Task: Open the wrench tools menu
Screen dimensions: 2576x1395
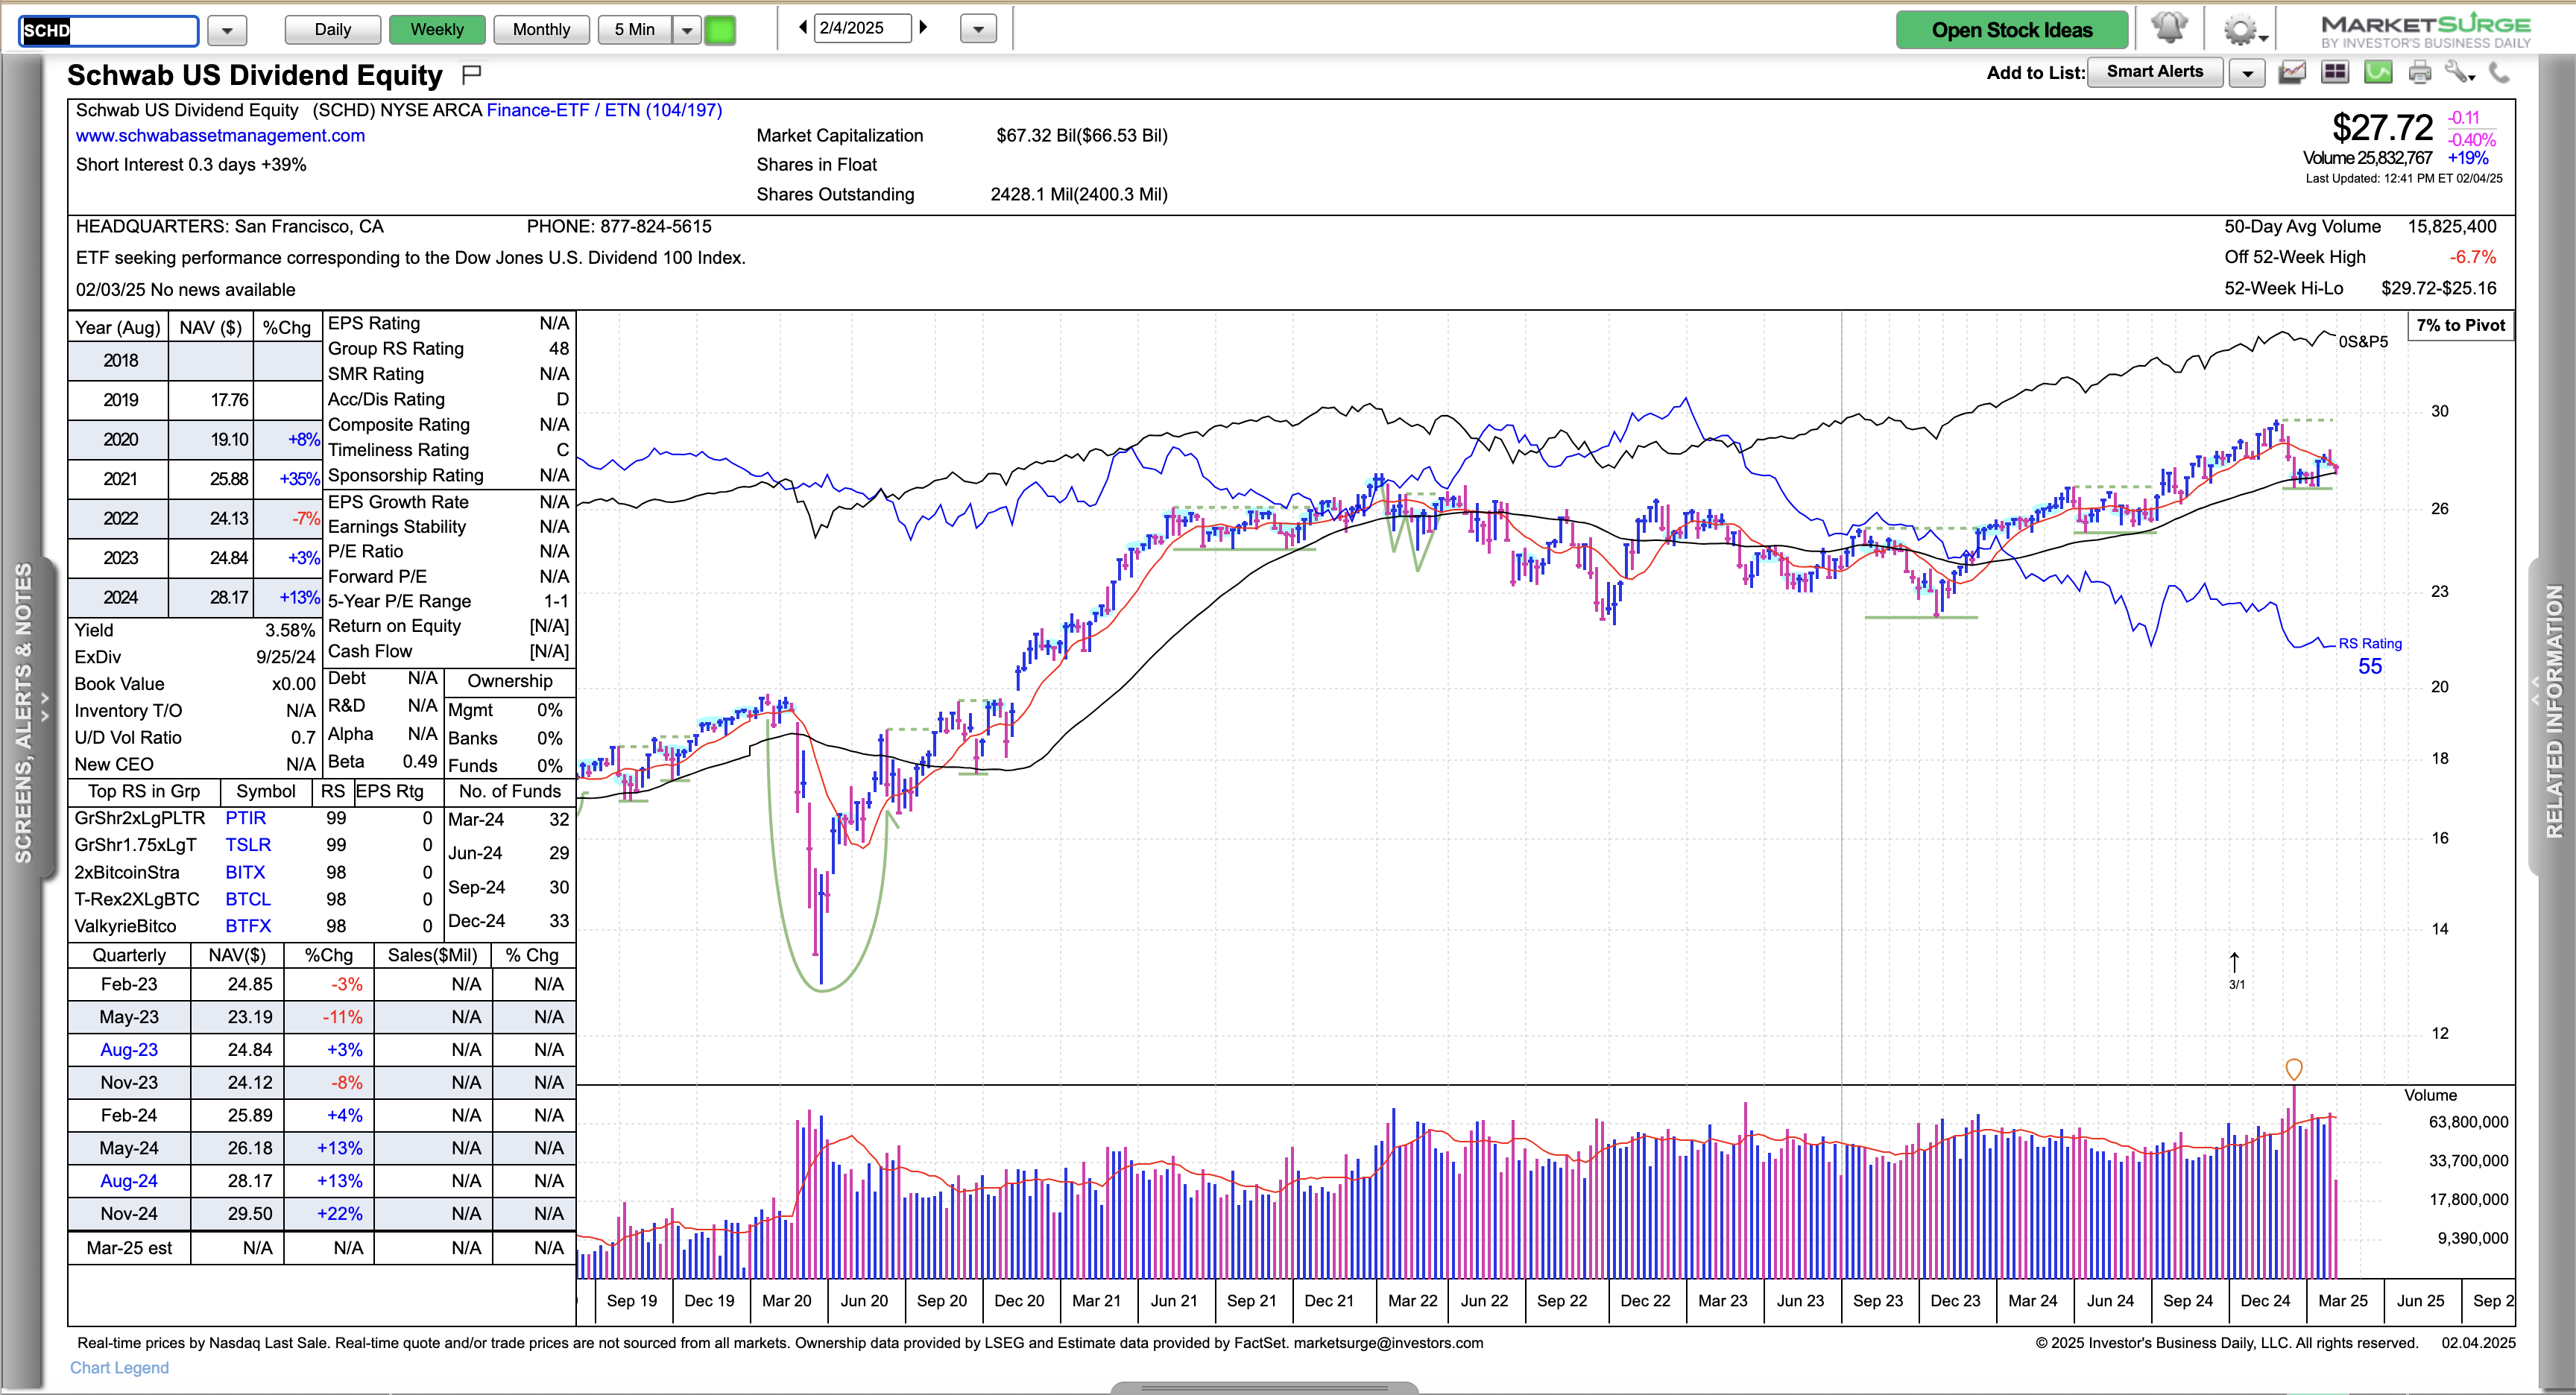Action: pyautogui.click(x=2458, y=72)
